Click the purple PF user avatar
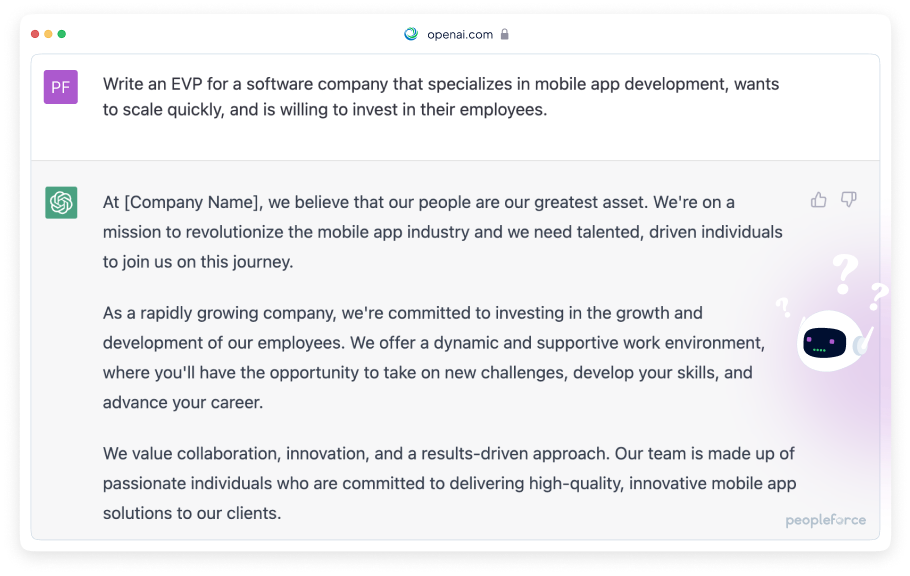This screenshot has height=576, width=910. click(x=61, y=87)
